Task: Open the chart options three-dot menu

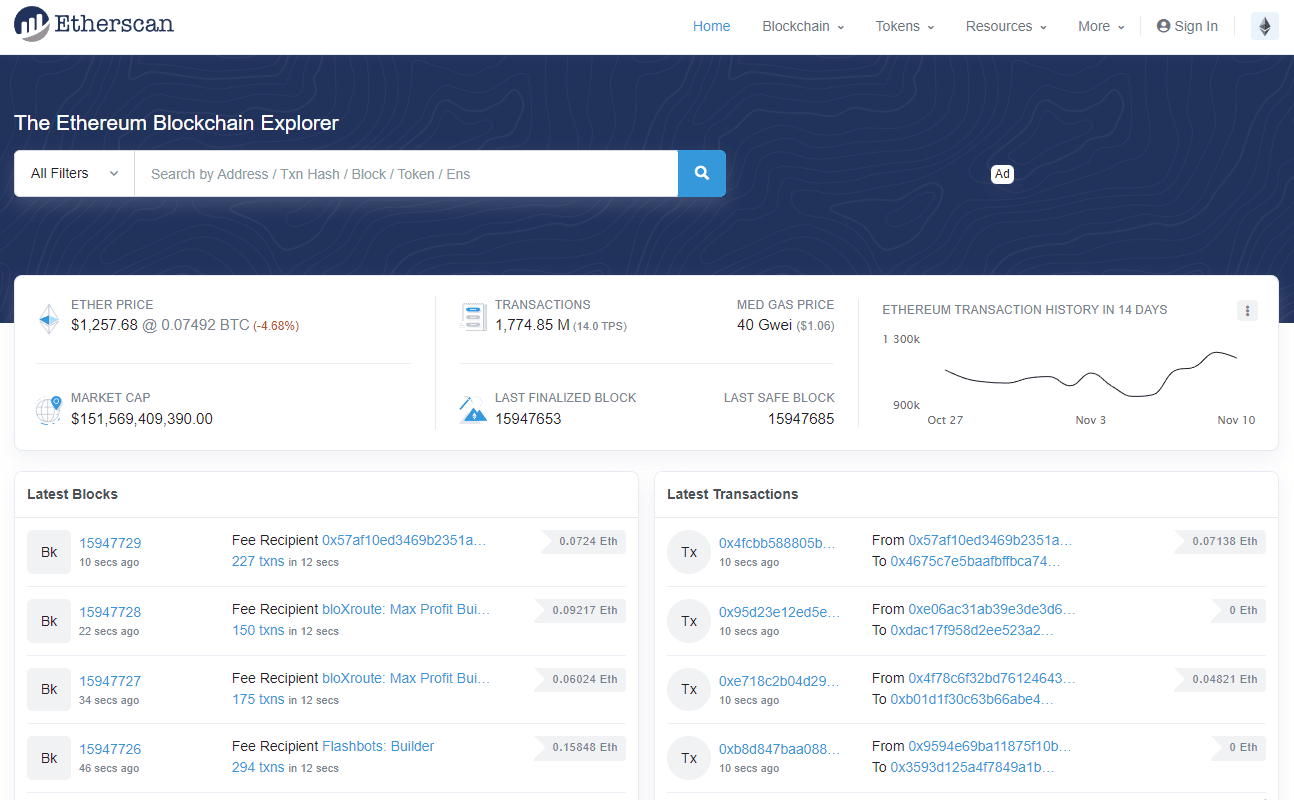Action: click(x=1247, y=310)
